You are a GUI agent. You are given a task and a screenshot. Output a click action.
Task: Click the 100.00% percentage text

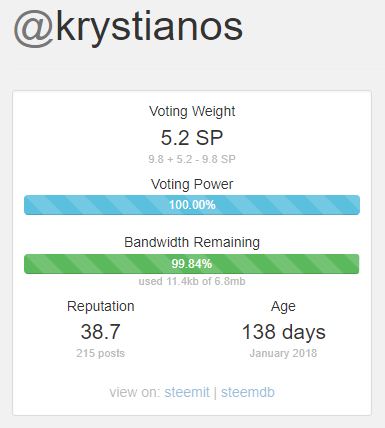[x=192, y=205]
